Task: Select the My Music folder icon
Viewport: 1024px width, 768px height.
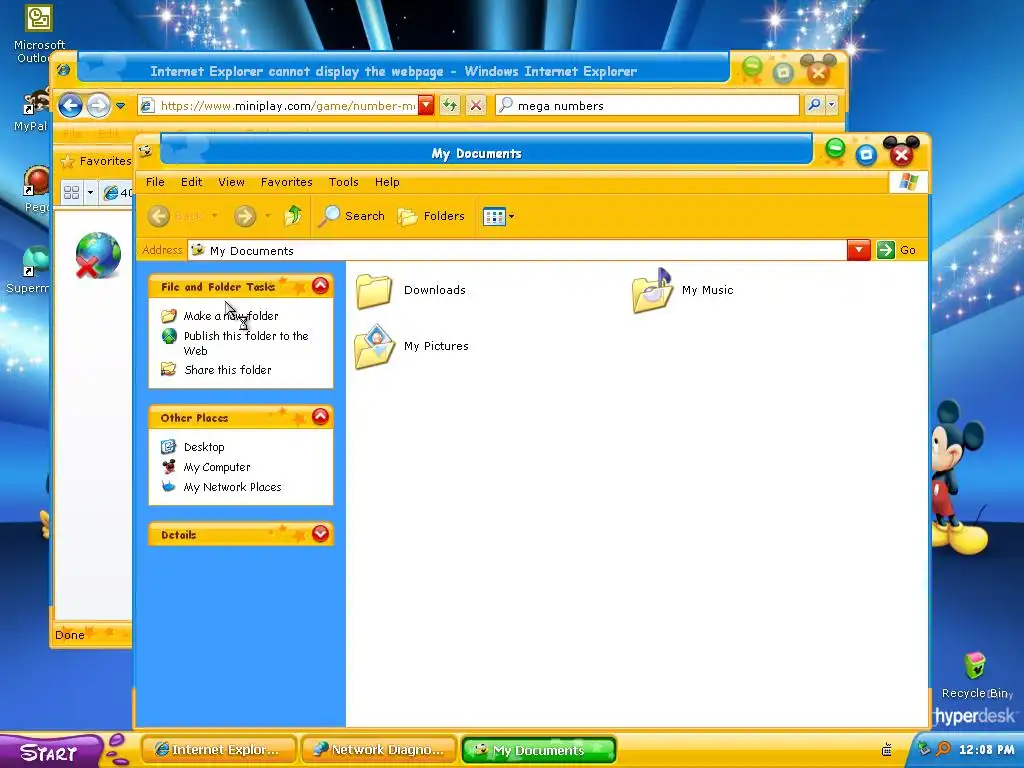Action: [x=652, y=291]
